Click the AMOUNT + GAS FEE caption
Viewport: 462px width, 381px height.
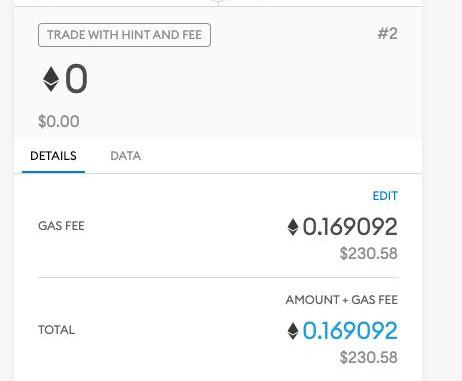point(342,300)
